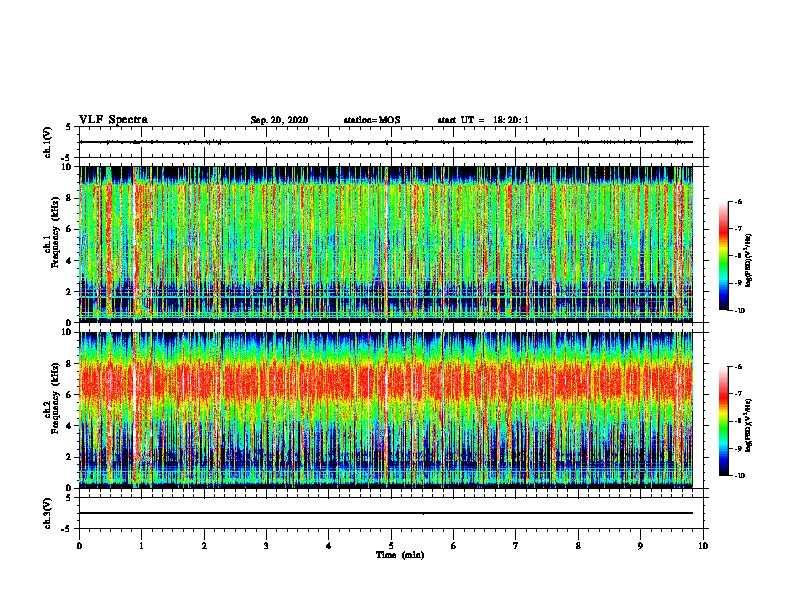The width and height of the screenshot is (792, 612).
Task: Click the "-9" tick on ch.2 color bar
Action: coord(738,448)
